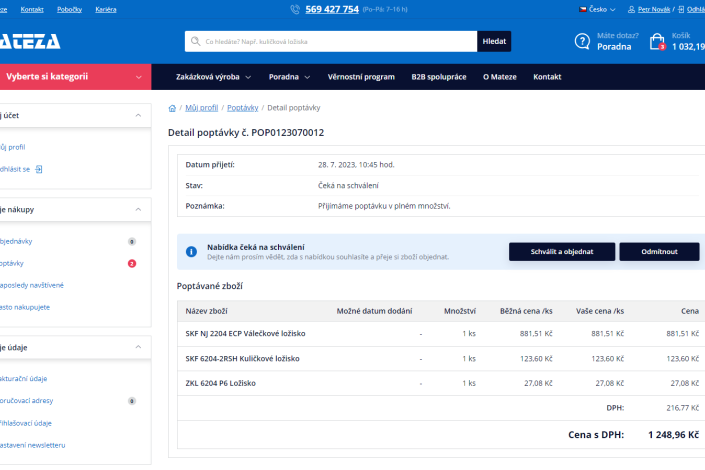Click the Czech flag icon

(x=583, y=9)
